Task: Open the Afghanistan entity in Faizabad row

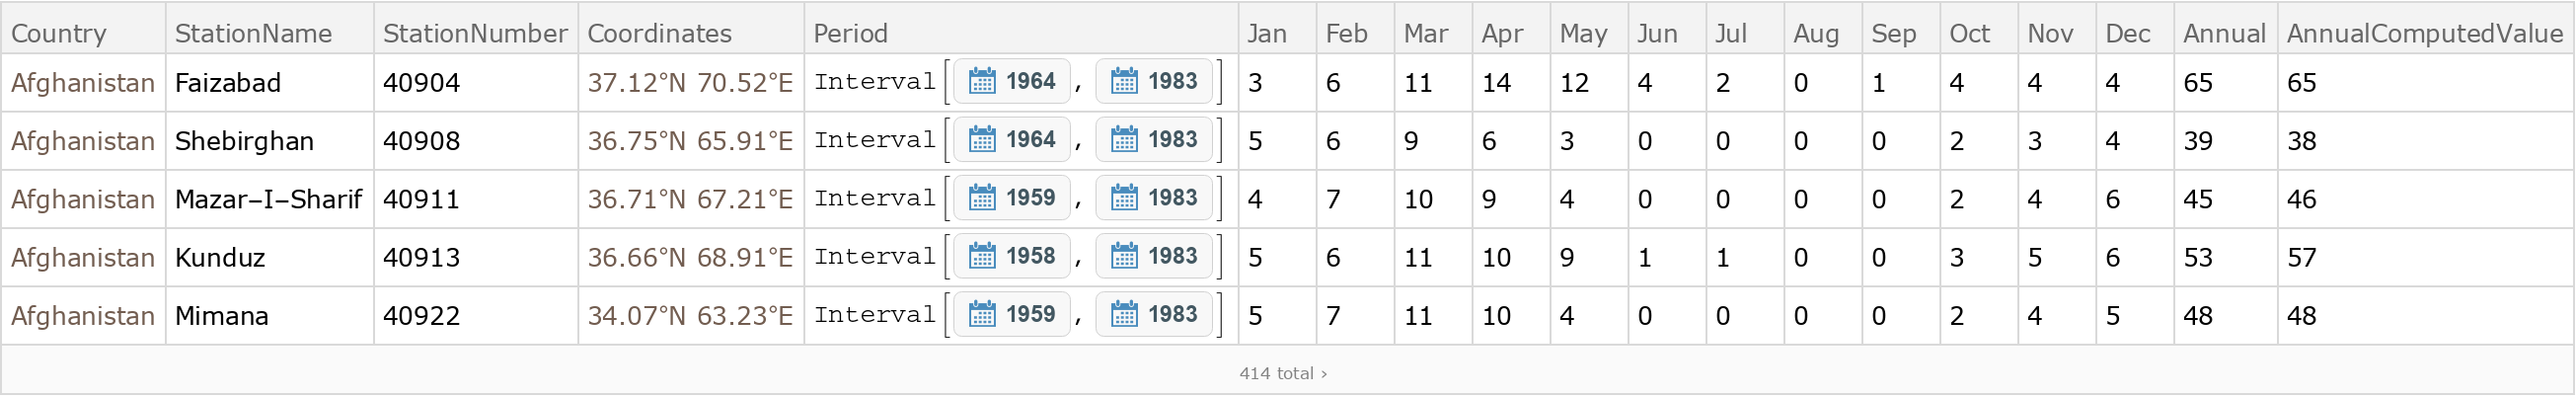Action: (83, 82)
